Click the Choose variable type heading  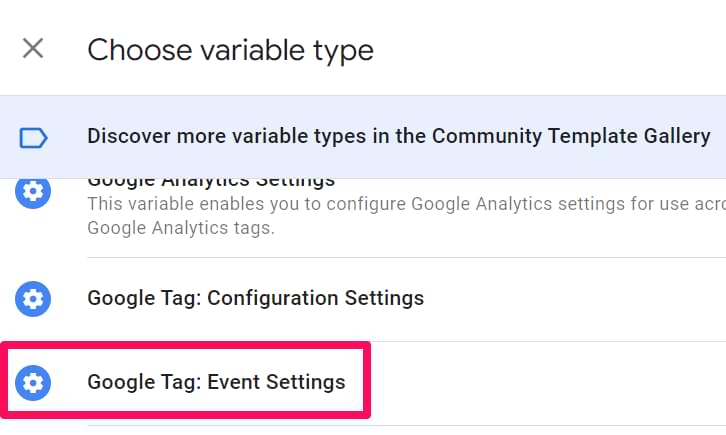tap(230, 50)
